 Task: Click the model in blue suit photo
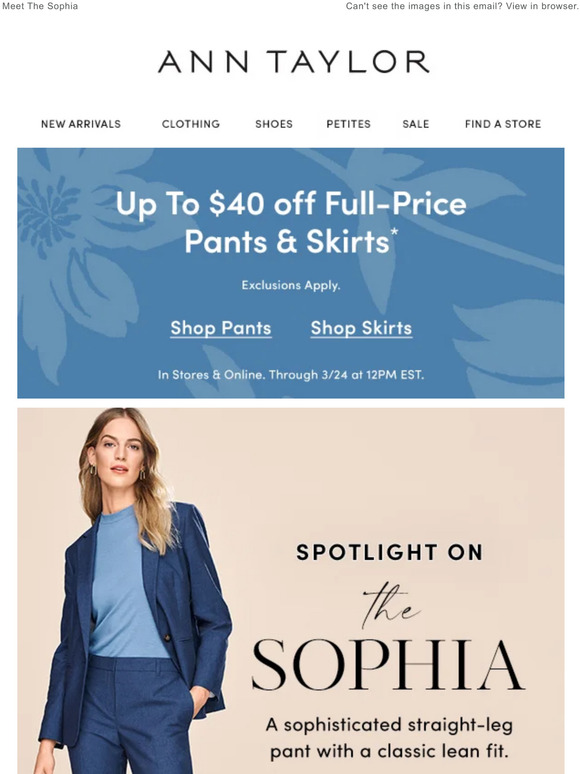coord(133,591)
